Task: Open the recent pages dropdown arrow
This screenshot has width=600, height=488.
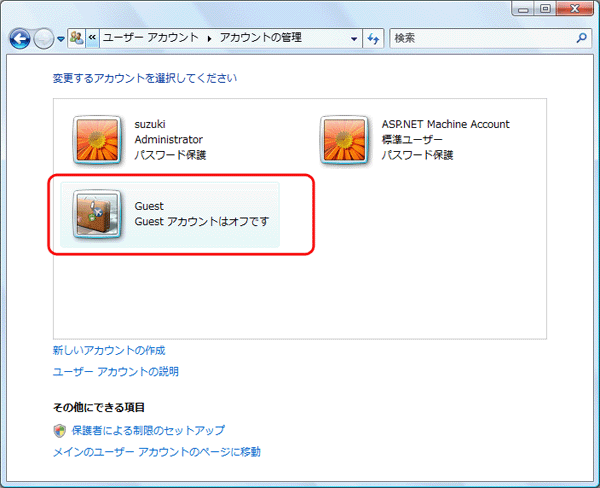Action: tap(60, 39)
